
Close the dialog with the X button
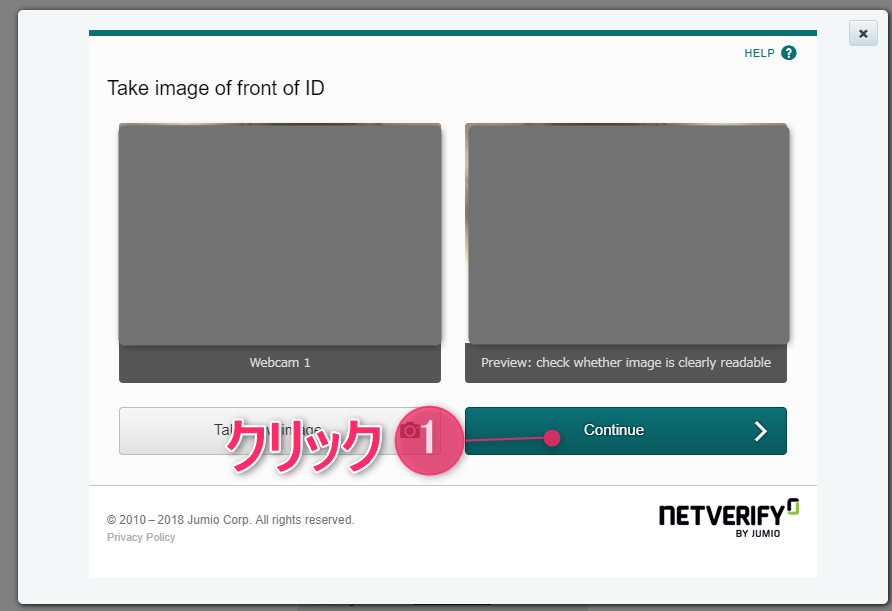point(863,33)
